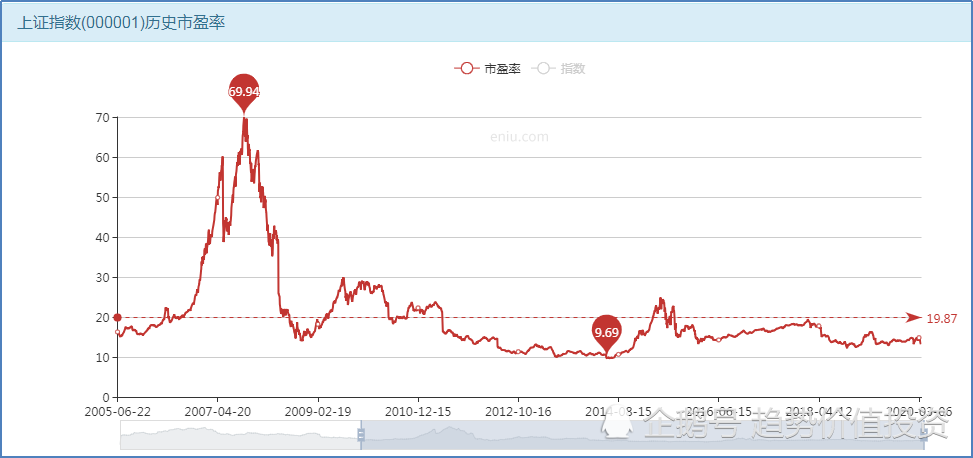Click the left zoom slider handle
The height and width of the screenshot is (458, 973).
[x=361, y=435]
